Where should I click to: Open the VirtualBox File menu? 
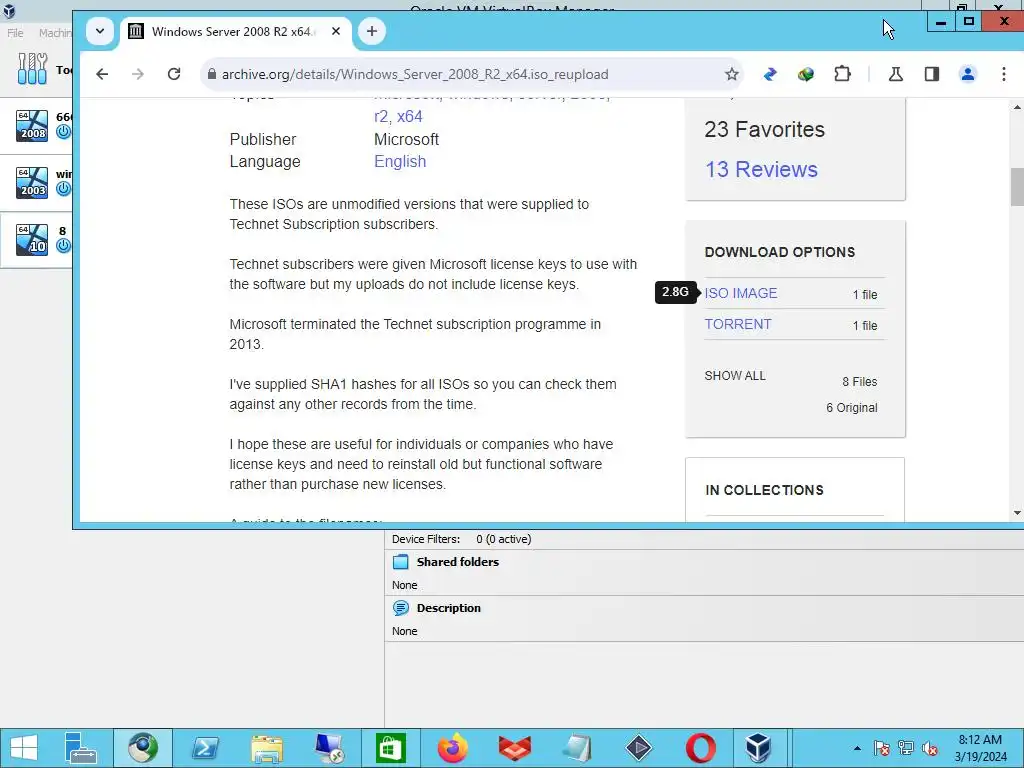coord(15,33)
